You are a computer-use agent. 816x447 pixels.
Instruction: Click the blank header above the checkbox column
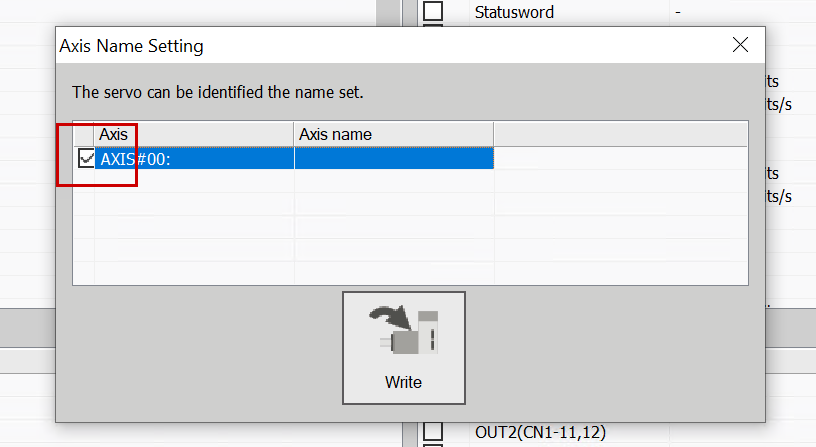84,134
